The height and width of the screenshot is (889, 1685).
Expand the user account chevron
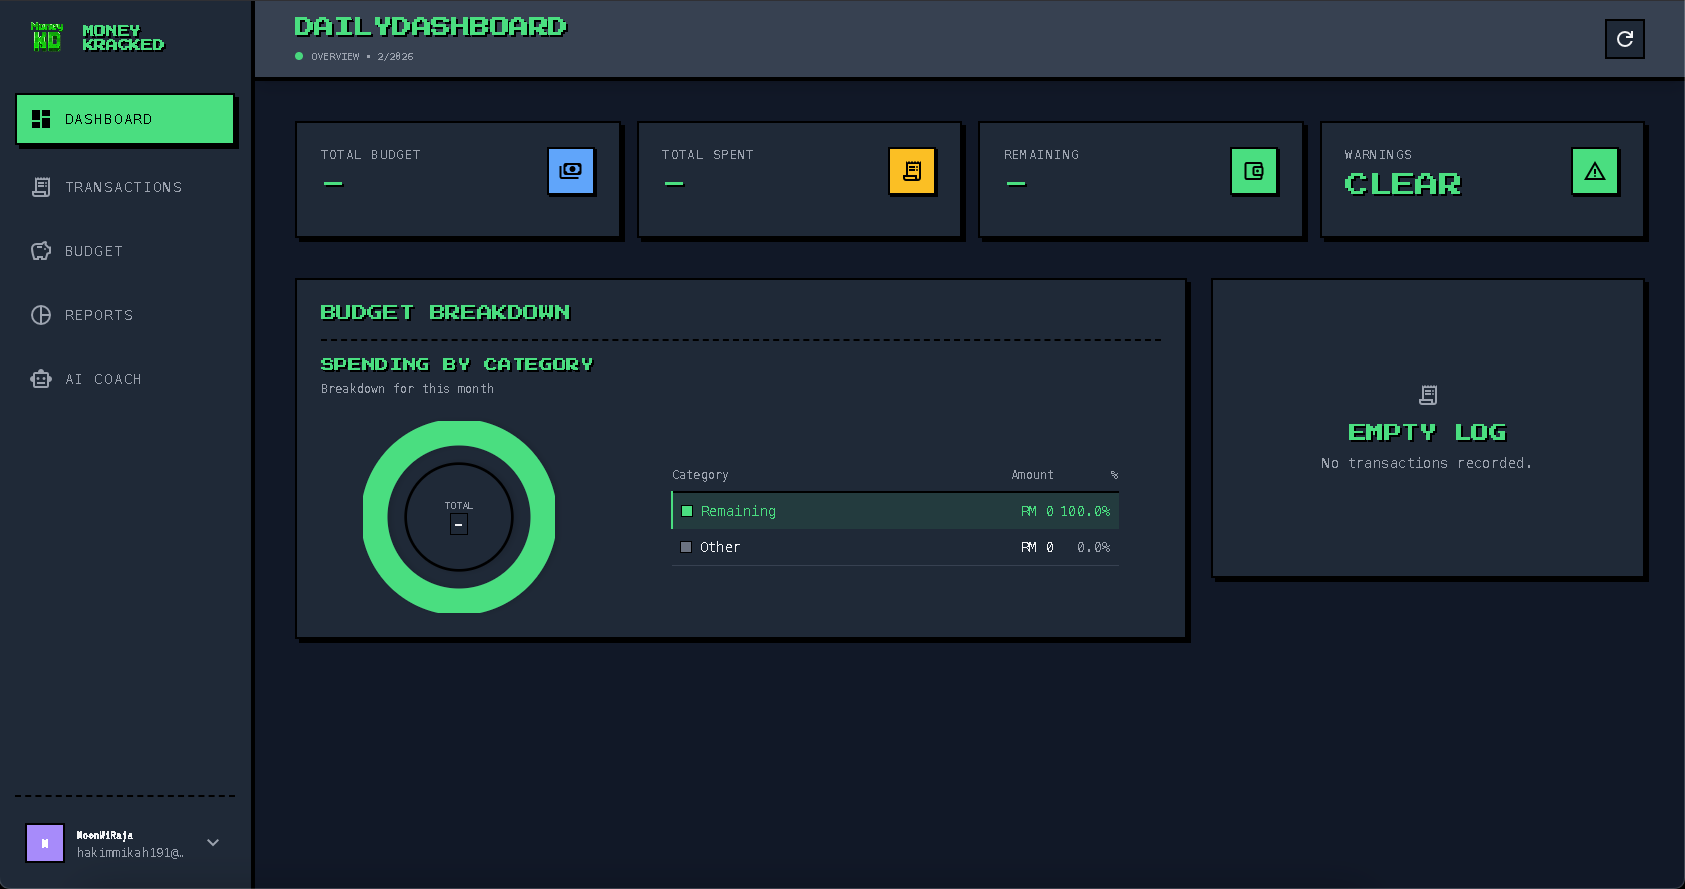point(213,842)
